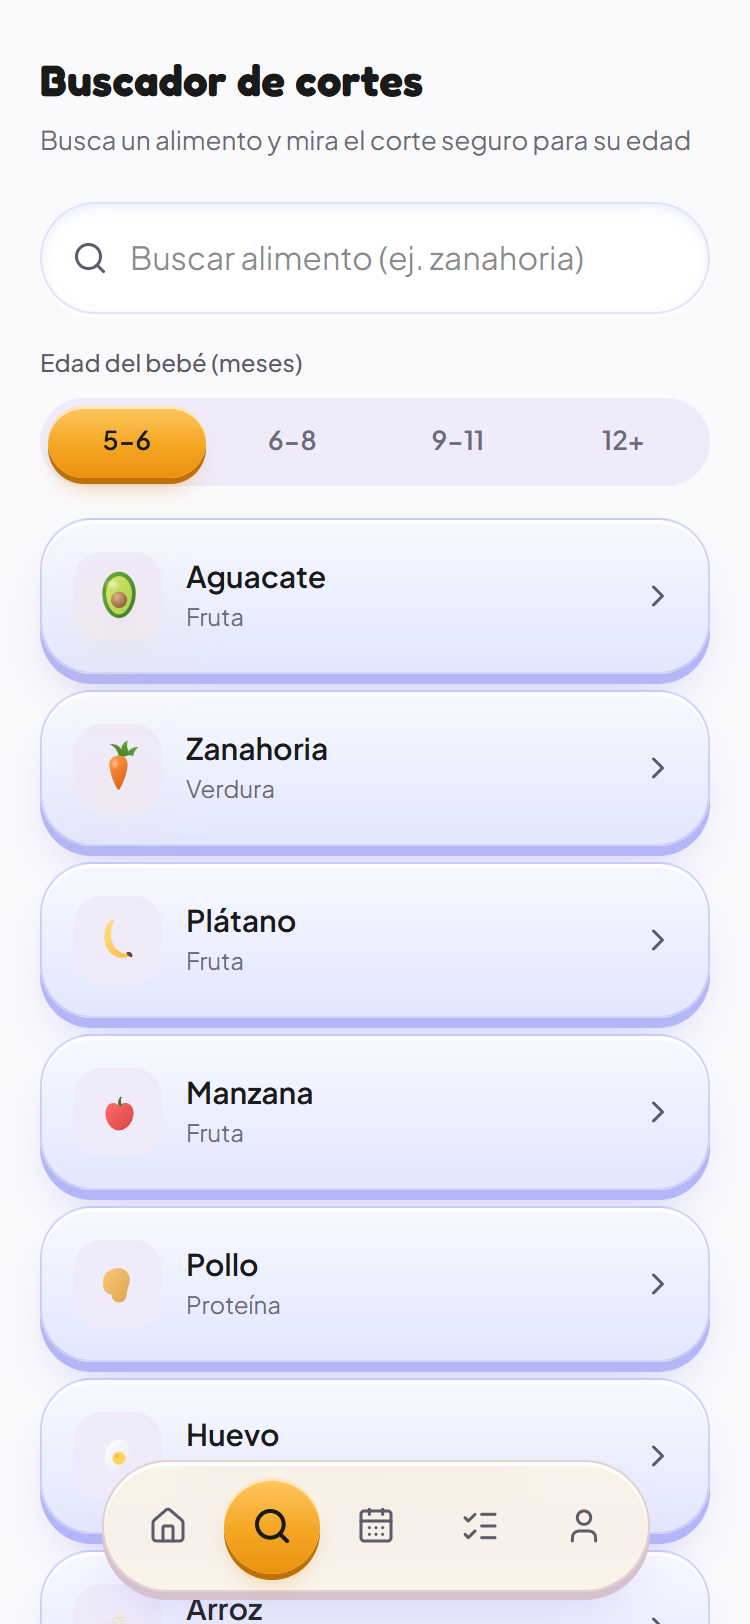Tap the orange search icon in navigation bar
750x1624 pixels.
coord(272,1527)
